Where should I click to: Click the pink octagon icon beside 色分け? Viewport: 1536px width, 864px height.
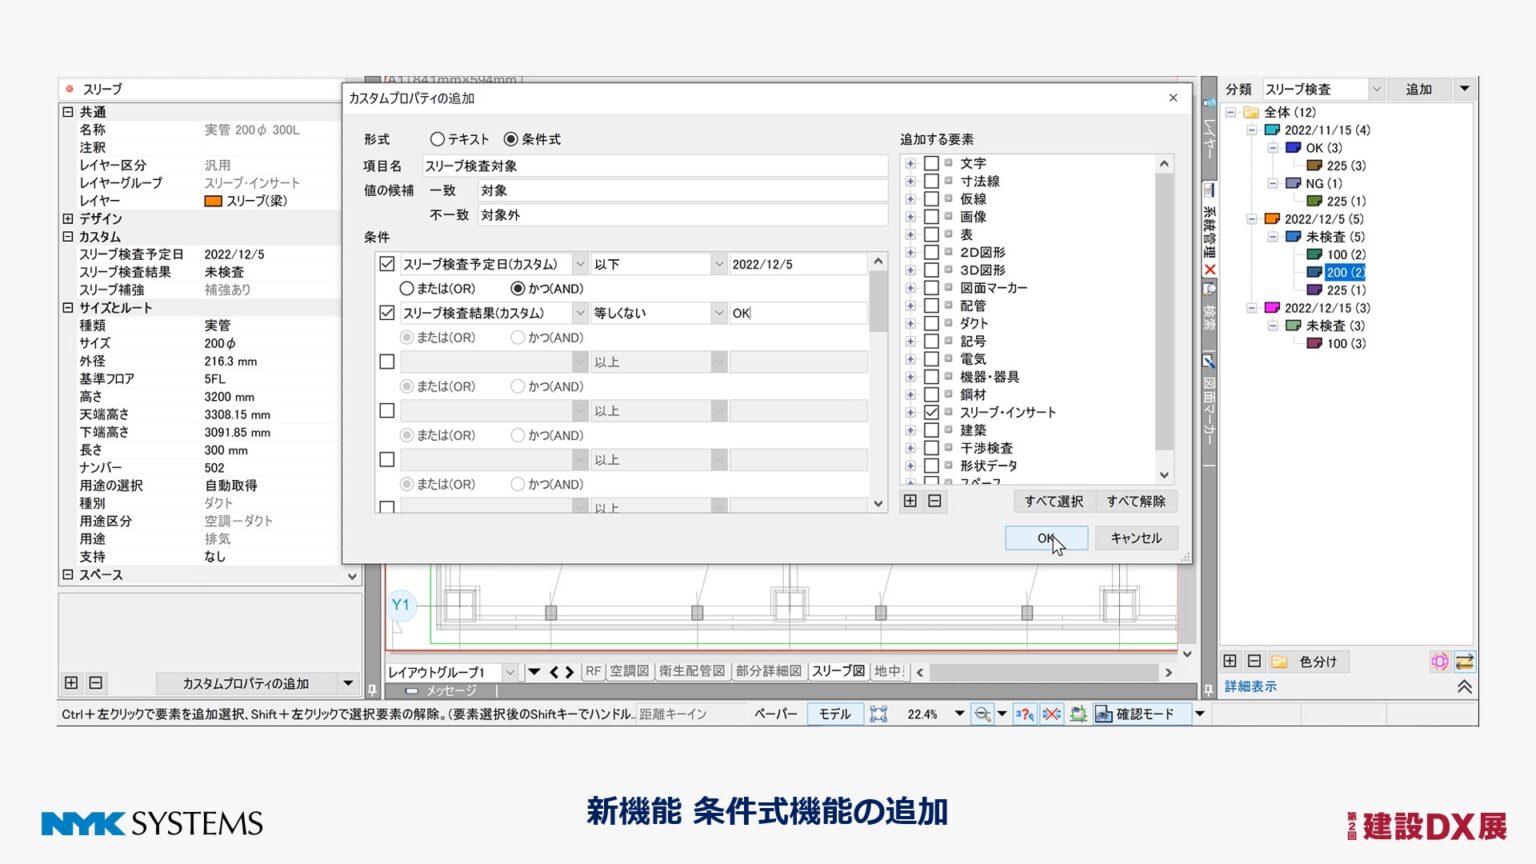point(1439,661)
